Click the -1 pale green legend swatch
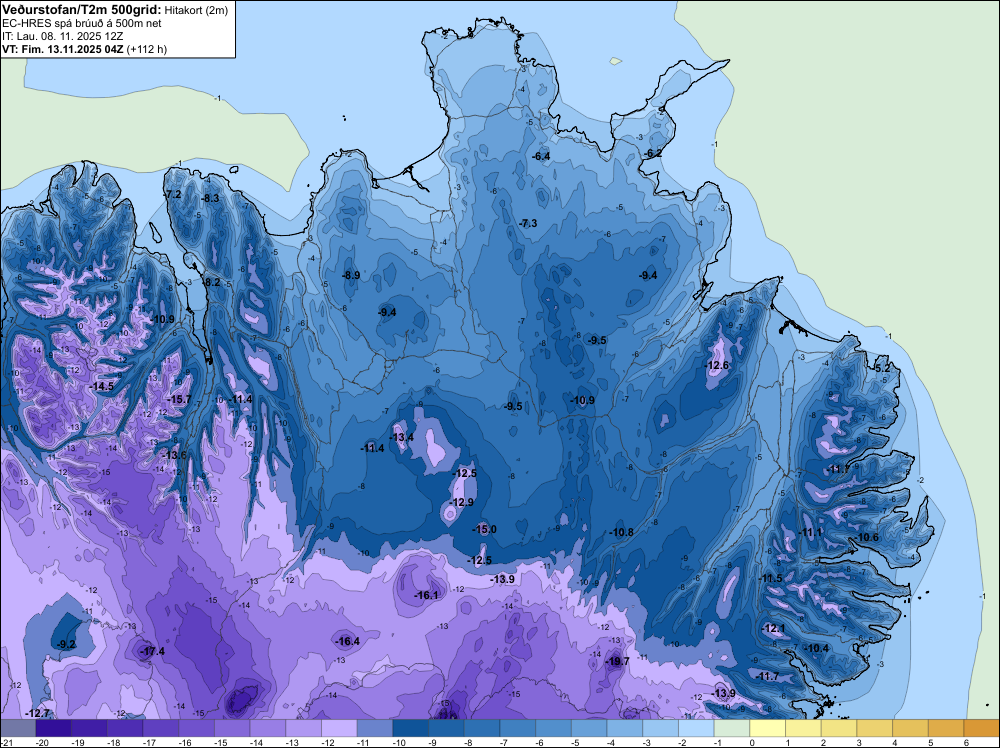This screenshot has width=1000, height=748. click(732, 728)
